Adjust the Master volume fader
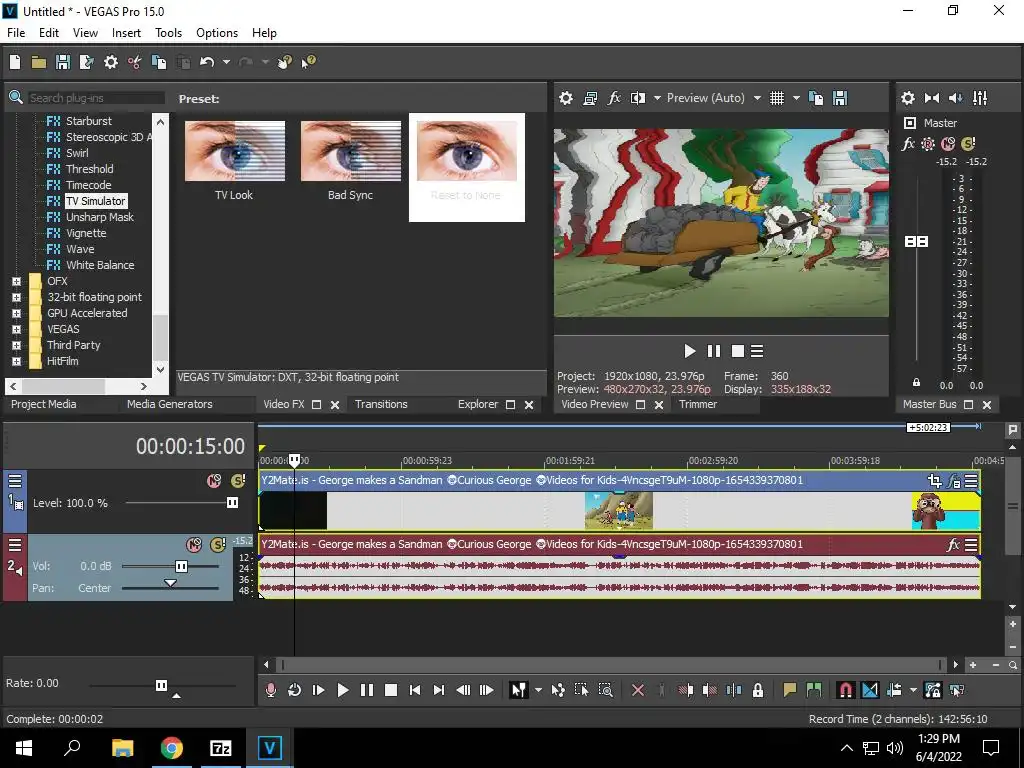 [x=916, y=242]
